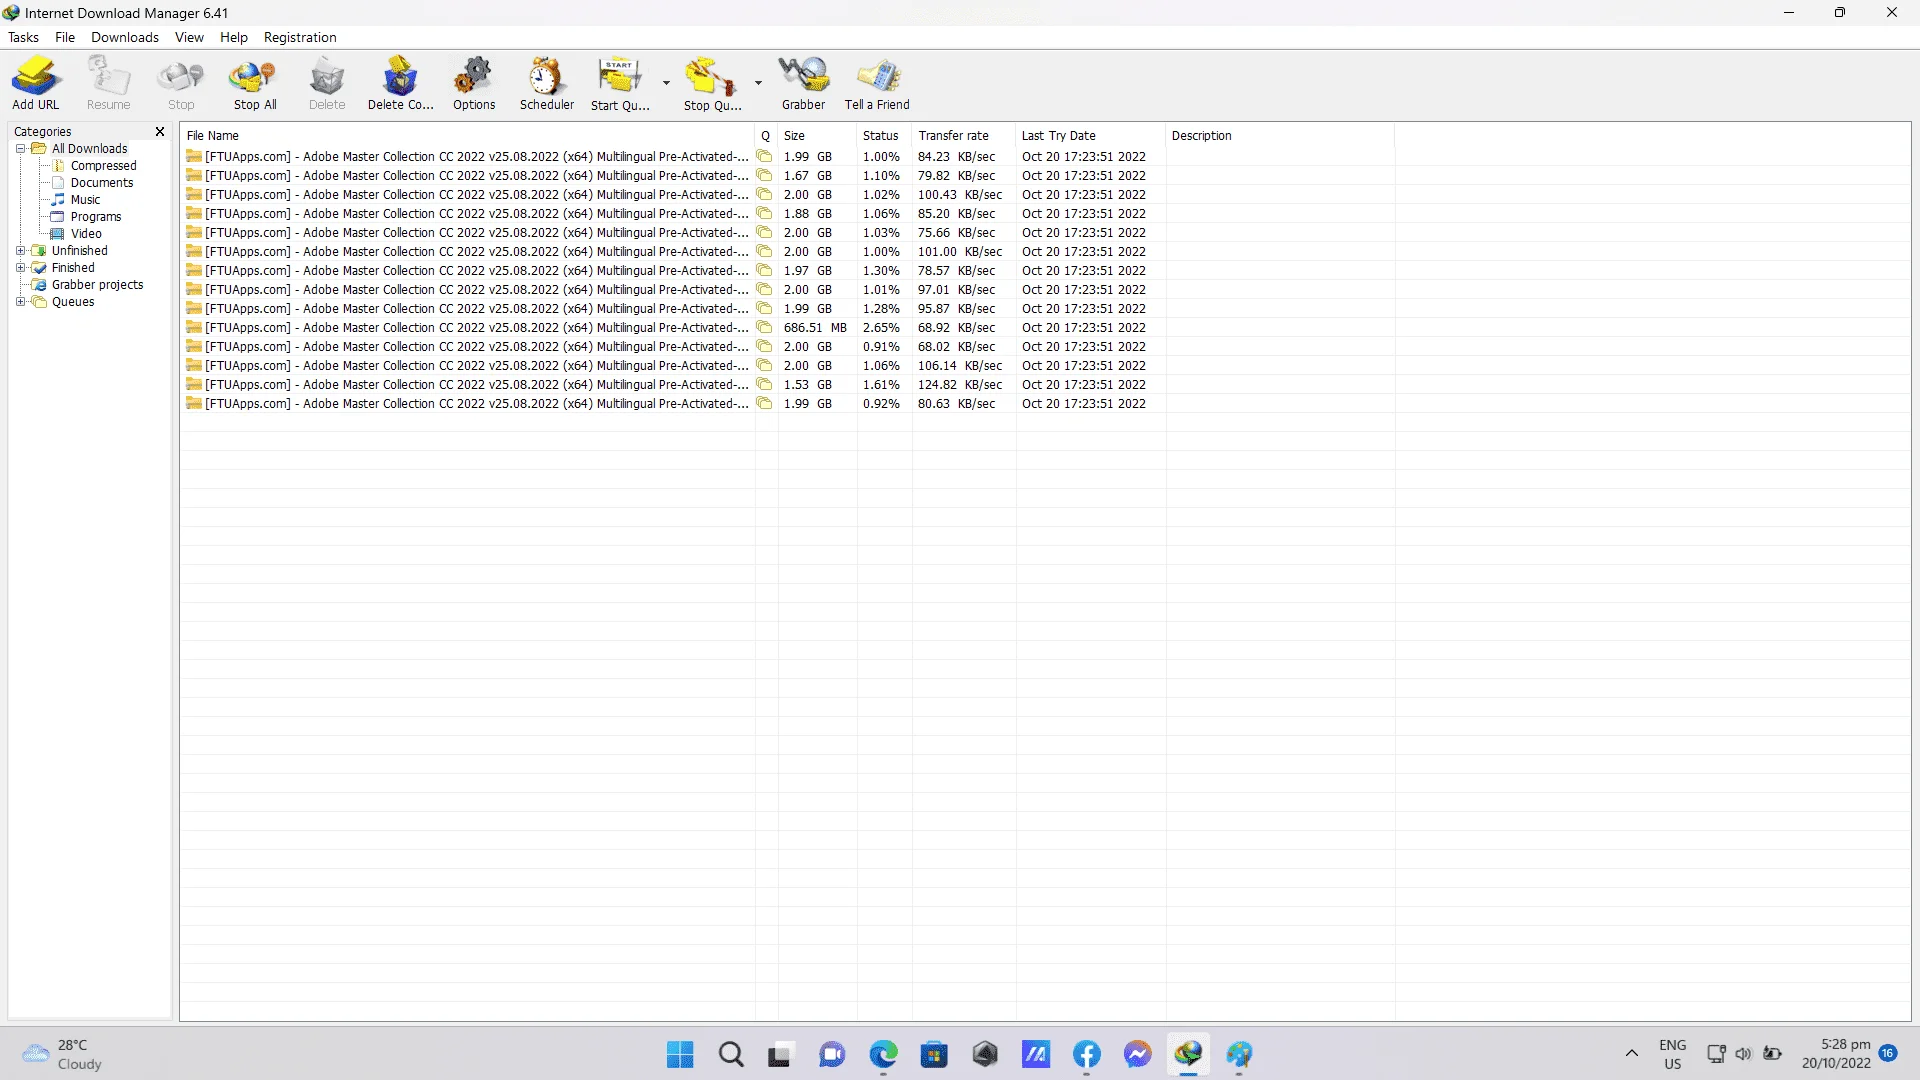Click the 1.67 GB size cell
Image resolution: width=1920 pixels, height=1080 pixels.
tap(808, 175)
